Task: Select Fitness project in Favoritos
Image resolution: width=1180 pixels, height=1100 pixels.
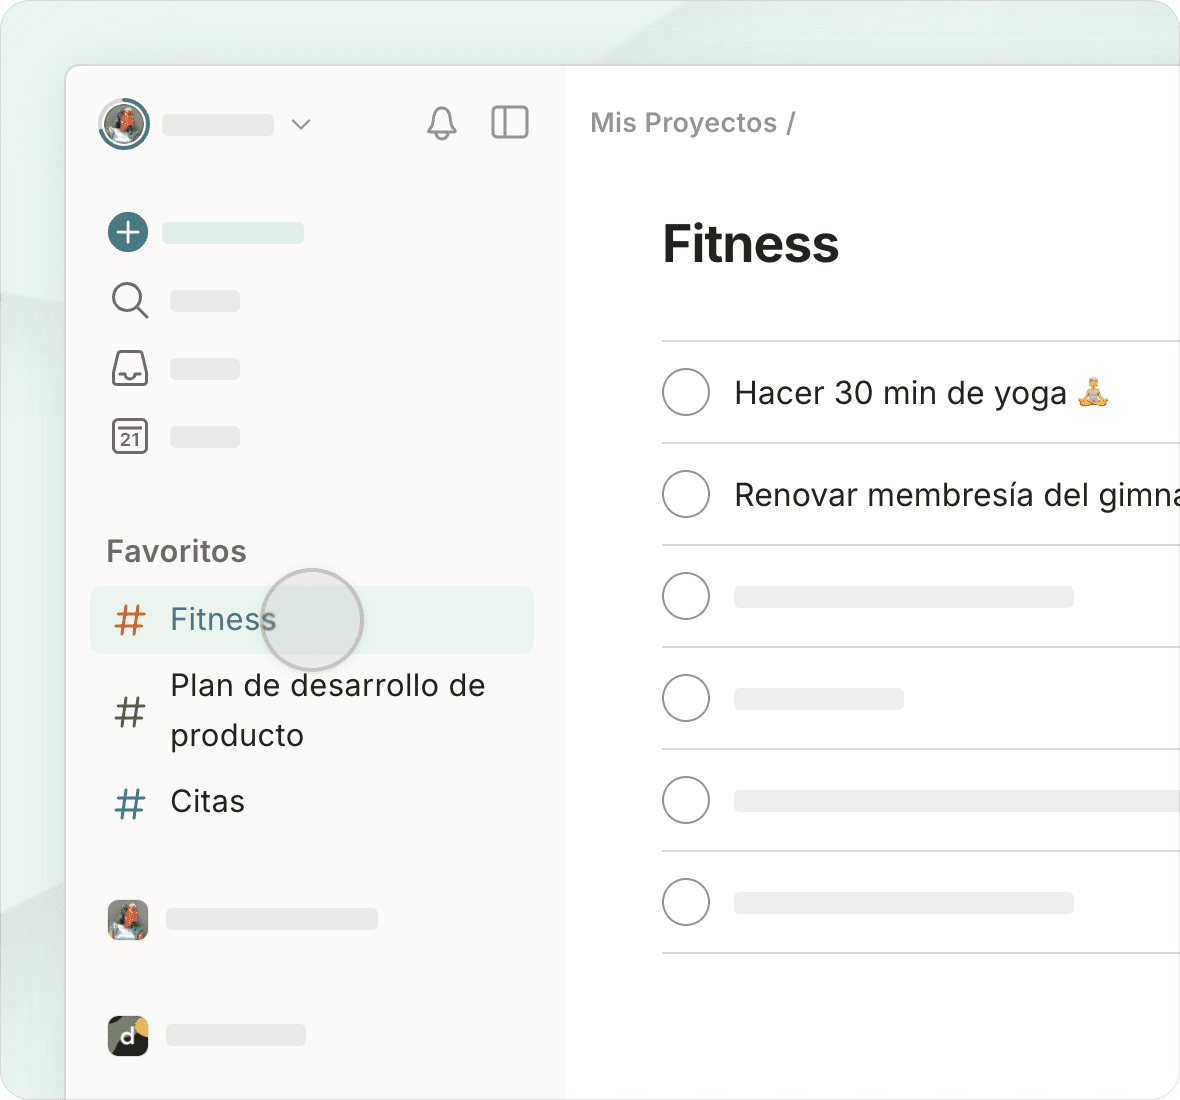Action: 223,620
